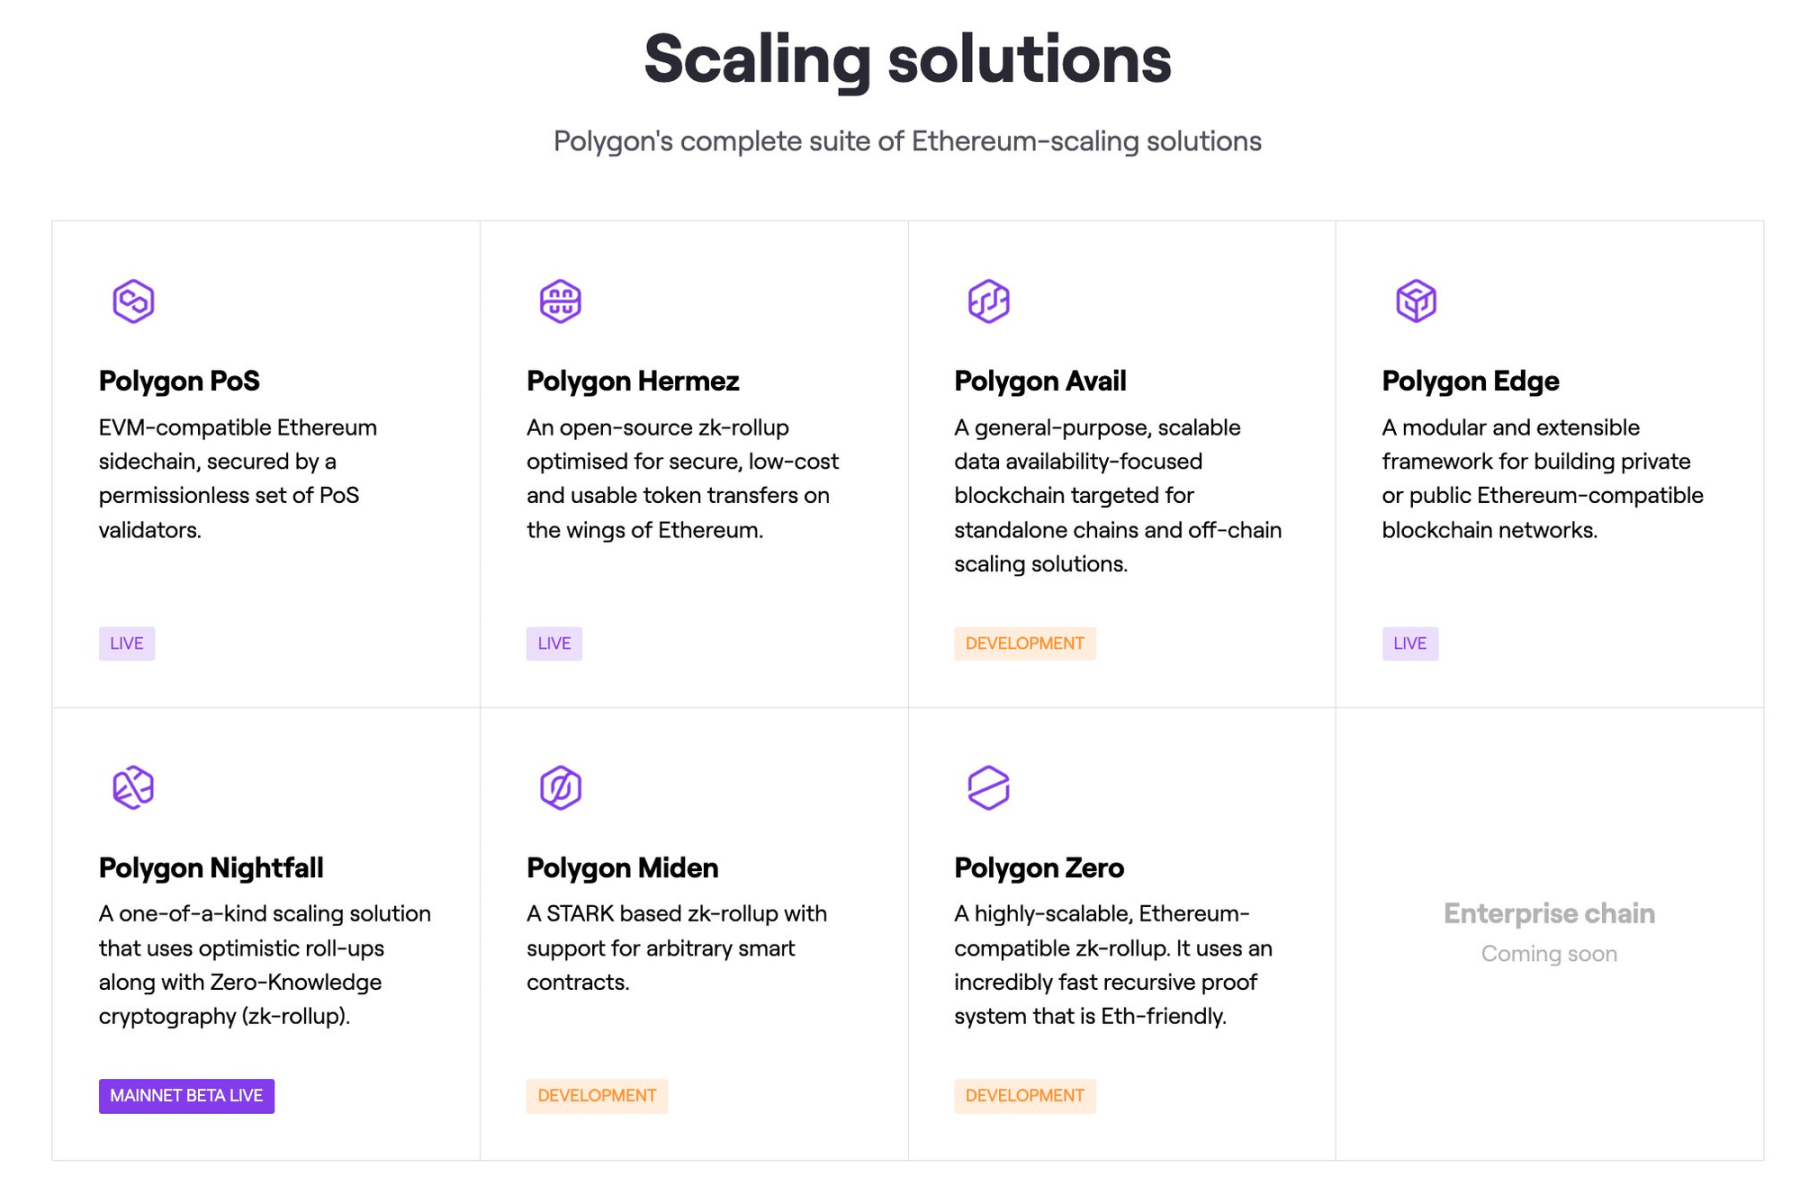Click the LIVE badge under Polygon PoS
Viewport: 1800px width, 1186px height.
(x=127, y=643)
